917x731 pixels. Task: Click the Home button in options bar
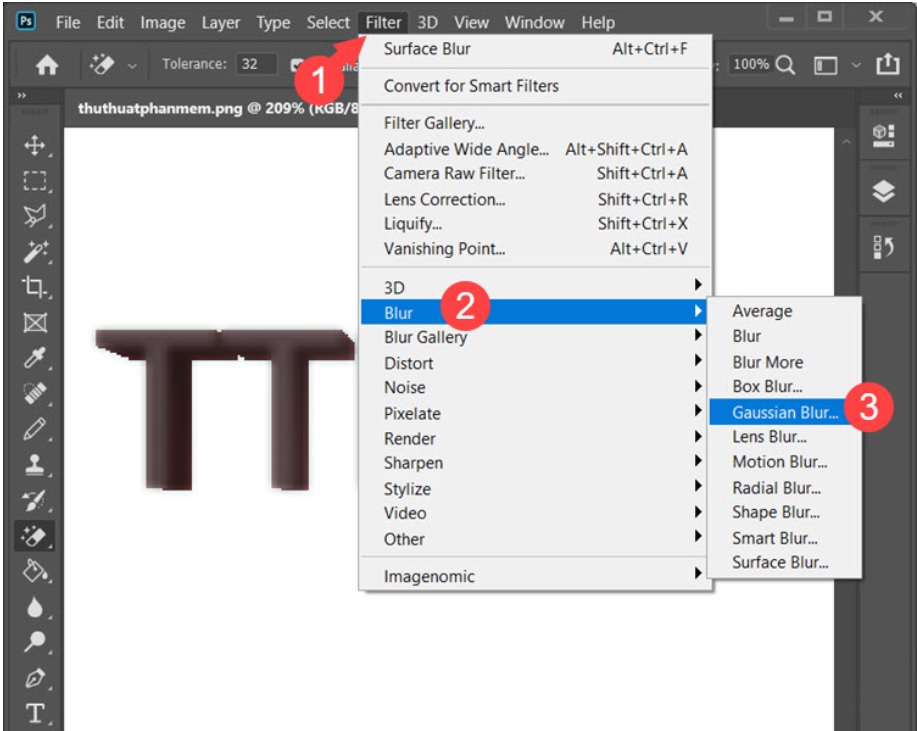pyautogui.click(x=47, y=65)
